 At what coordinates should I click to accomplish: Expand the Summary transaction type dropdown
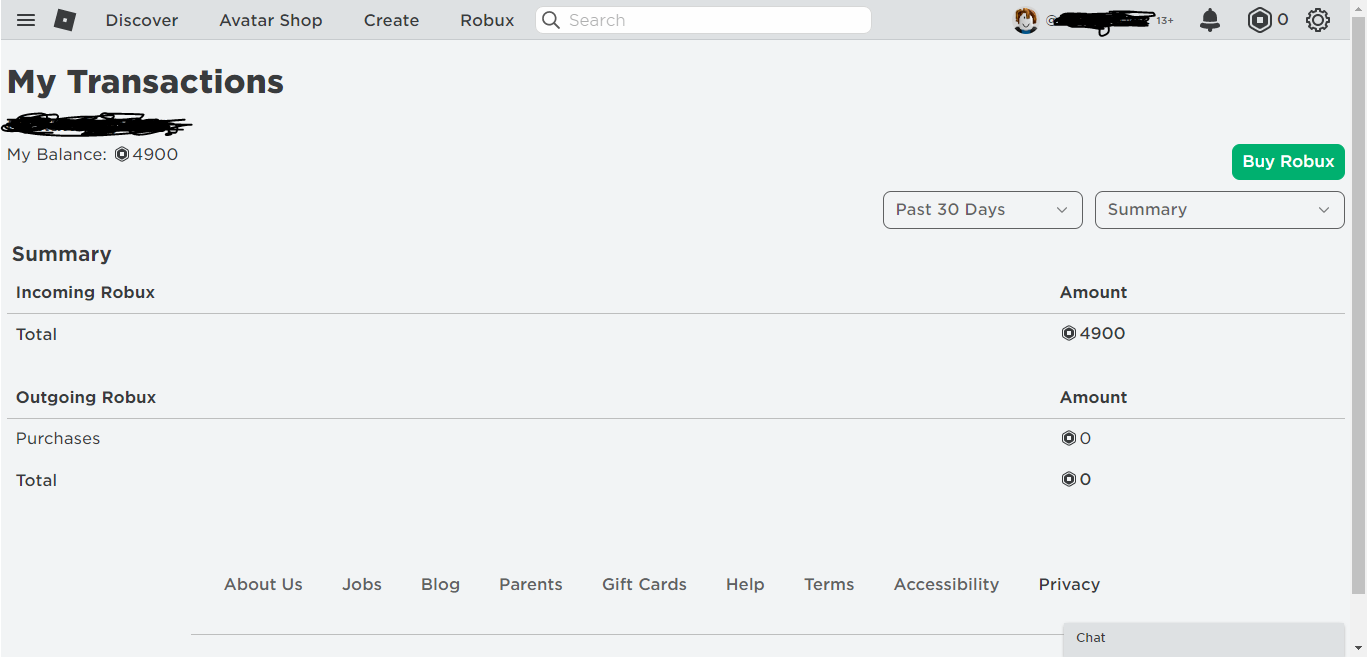pyautogui.click(x=1220, y=210)
